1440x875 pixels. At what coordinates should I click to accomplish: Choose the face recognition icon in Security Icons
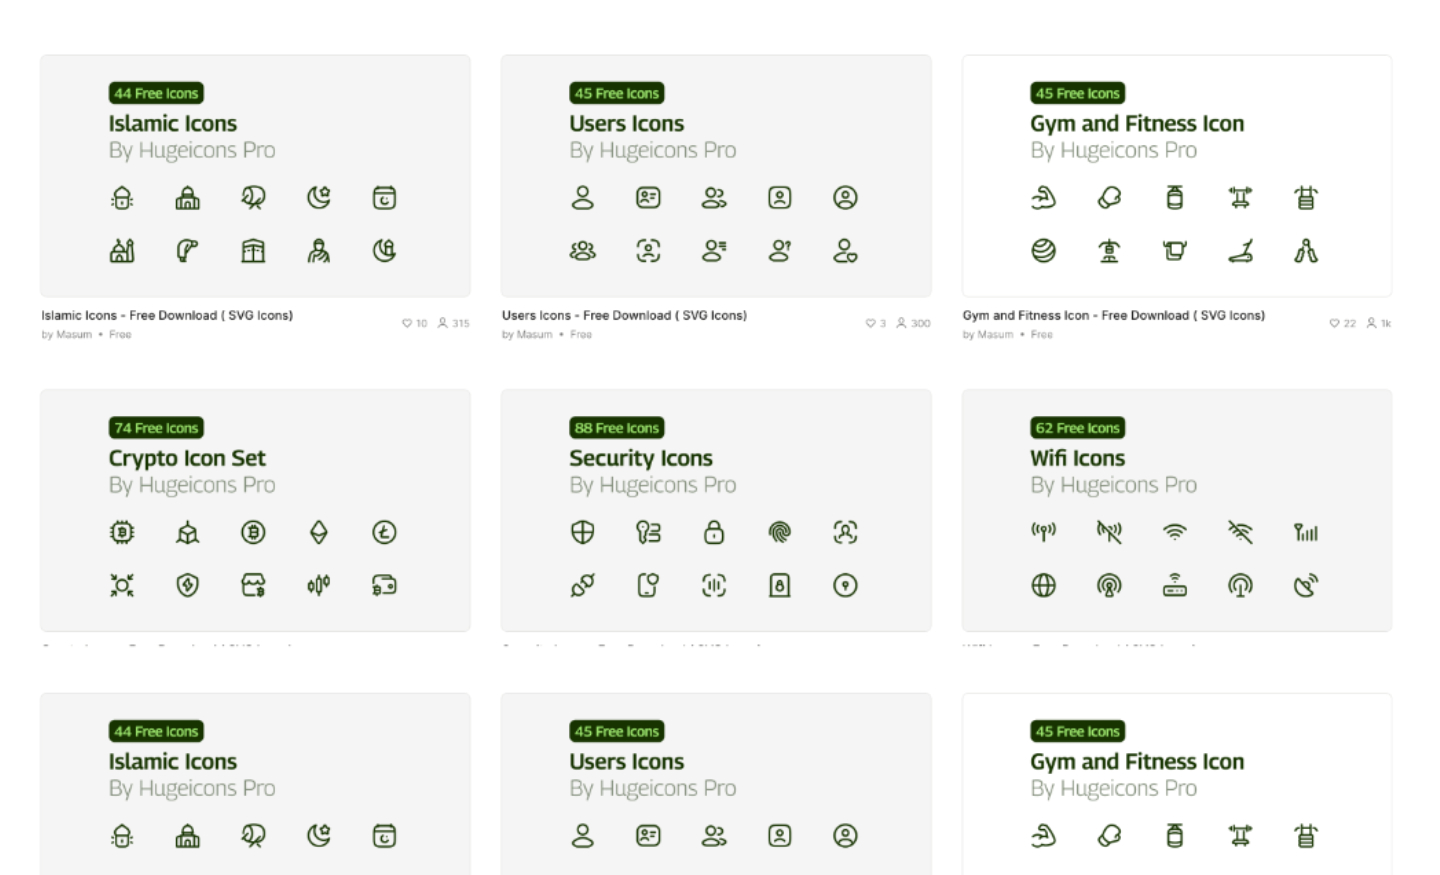tap(845, 533)
